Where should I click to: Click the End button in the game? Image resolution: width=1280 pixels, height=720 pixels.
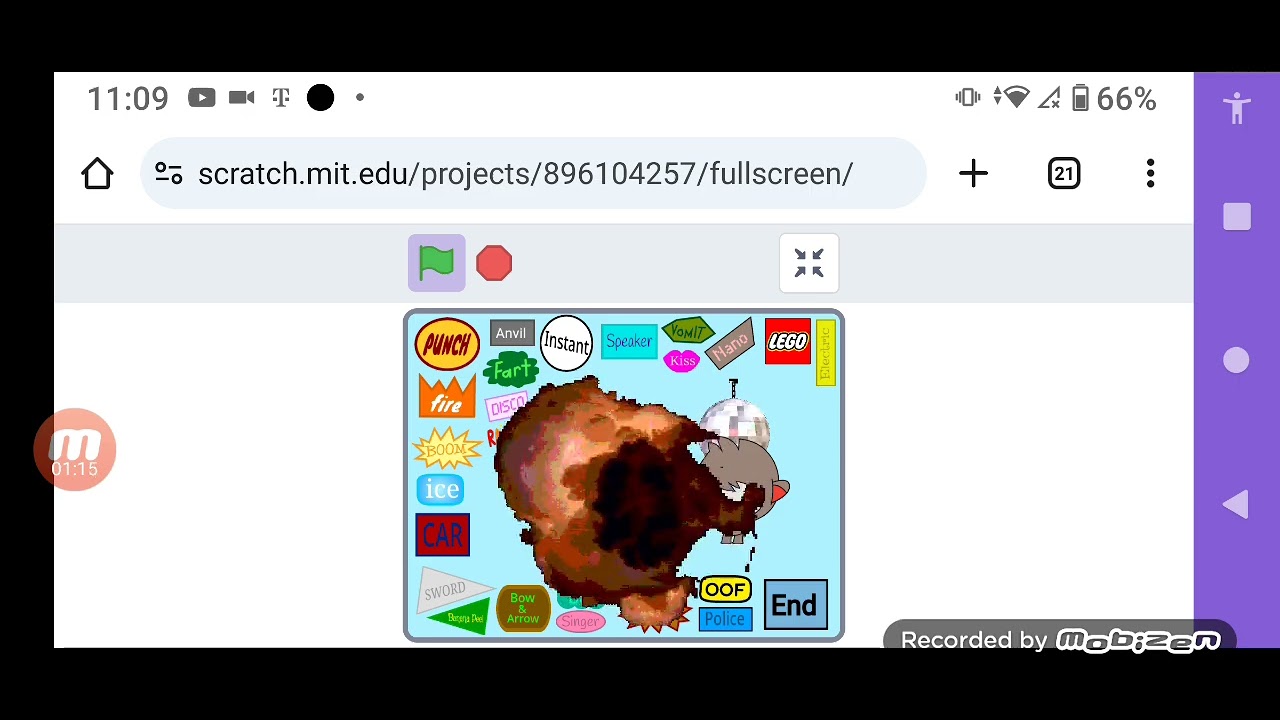tap(795, 605)
